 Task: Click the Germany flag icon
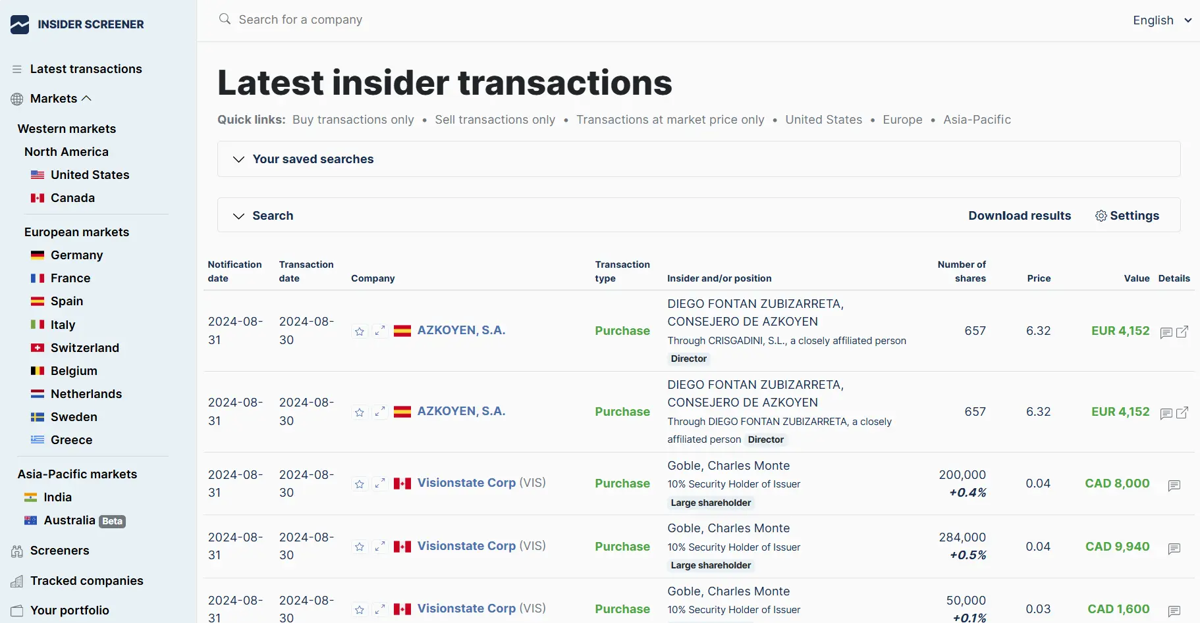point(37,255)
